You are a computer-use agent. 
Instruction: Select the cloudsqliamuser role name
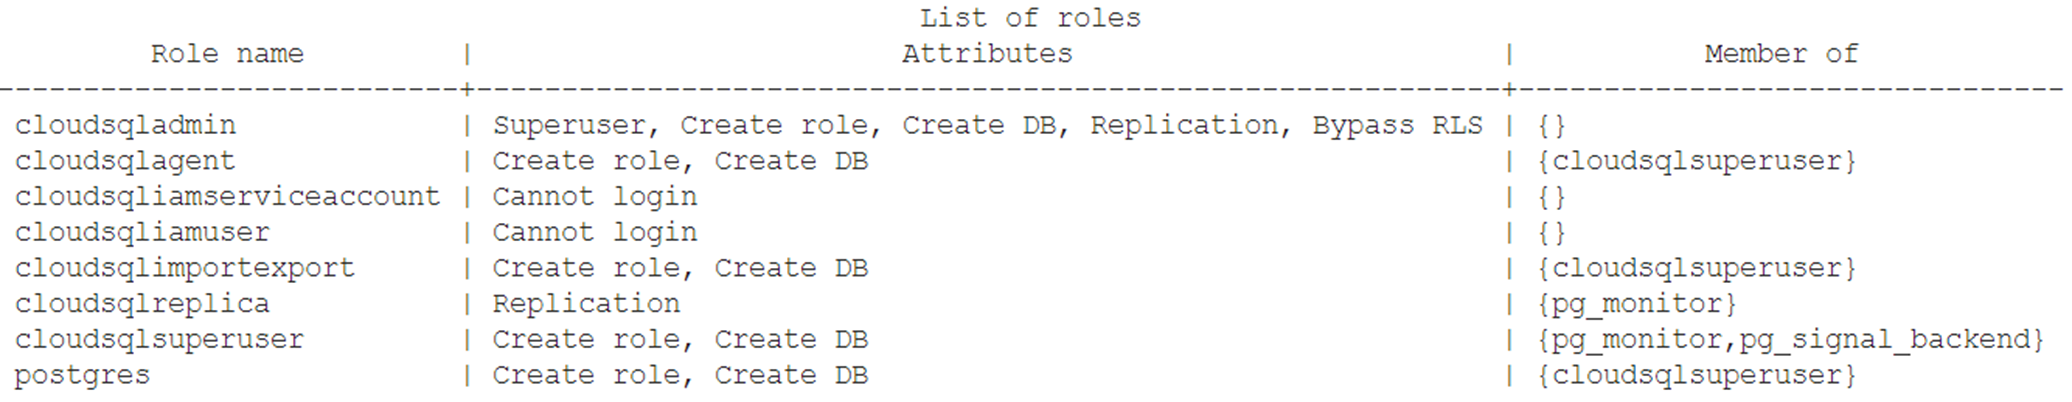click(x=142, y=233)
